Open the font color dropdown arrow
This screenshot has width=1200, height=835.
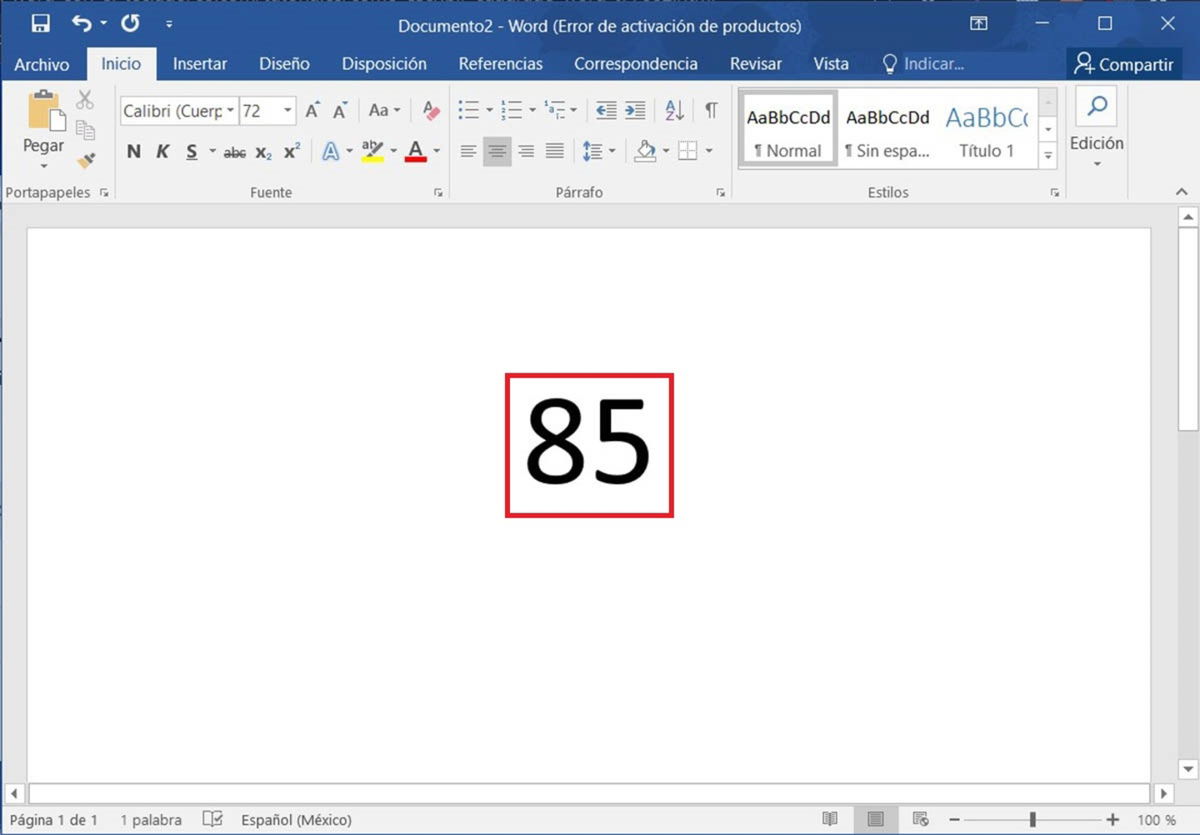pyautogui.click(x=436, y=151)
